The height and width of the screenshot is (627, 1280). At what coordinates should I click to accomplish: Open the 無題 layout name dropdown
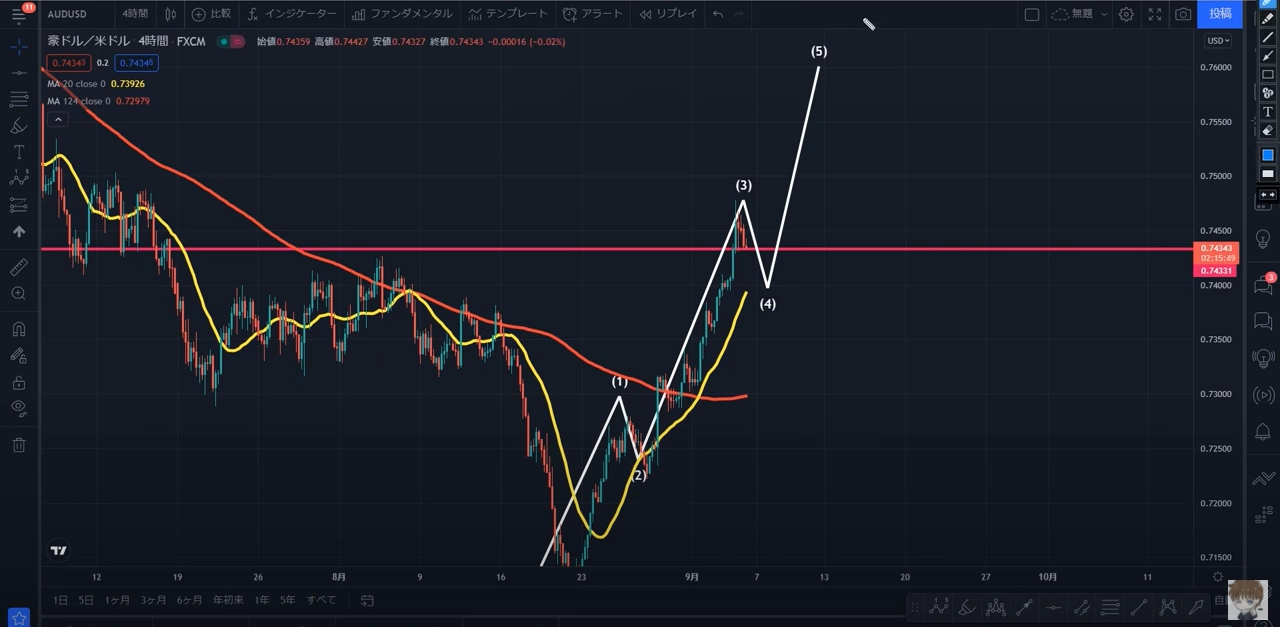point(1080,14)
